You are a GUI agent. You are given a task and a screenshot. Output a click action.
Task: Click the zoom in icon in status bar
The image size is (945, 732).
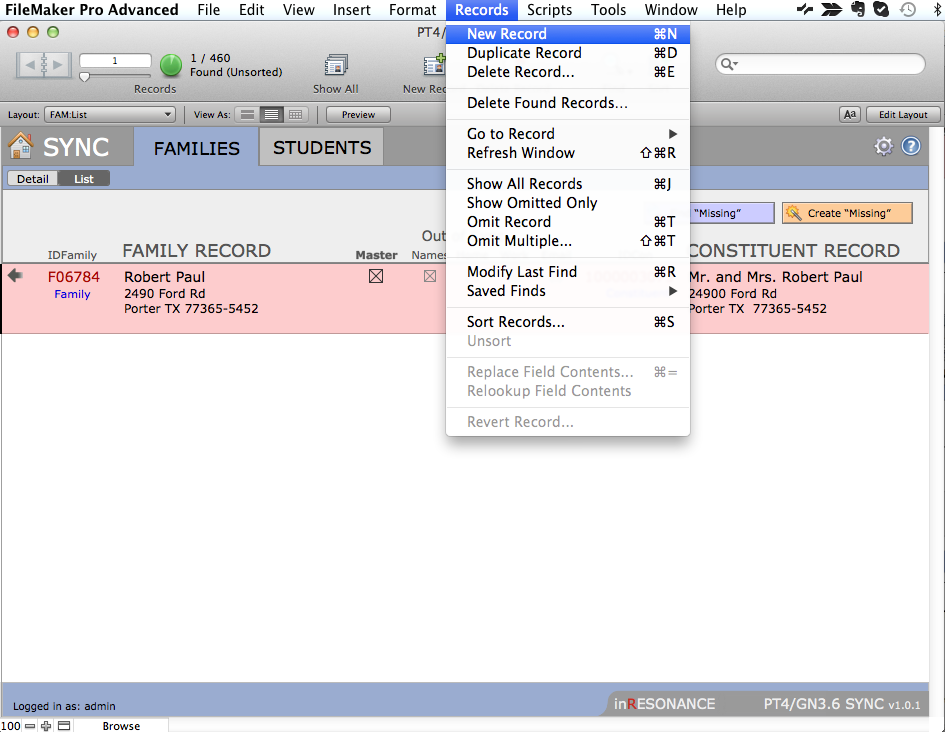pos(46,726)
